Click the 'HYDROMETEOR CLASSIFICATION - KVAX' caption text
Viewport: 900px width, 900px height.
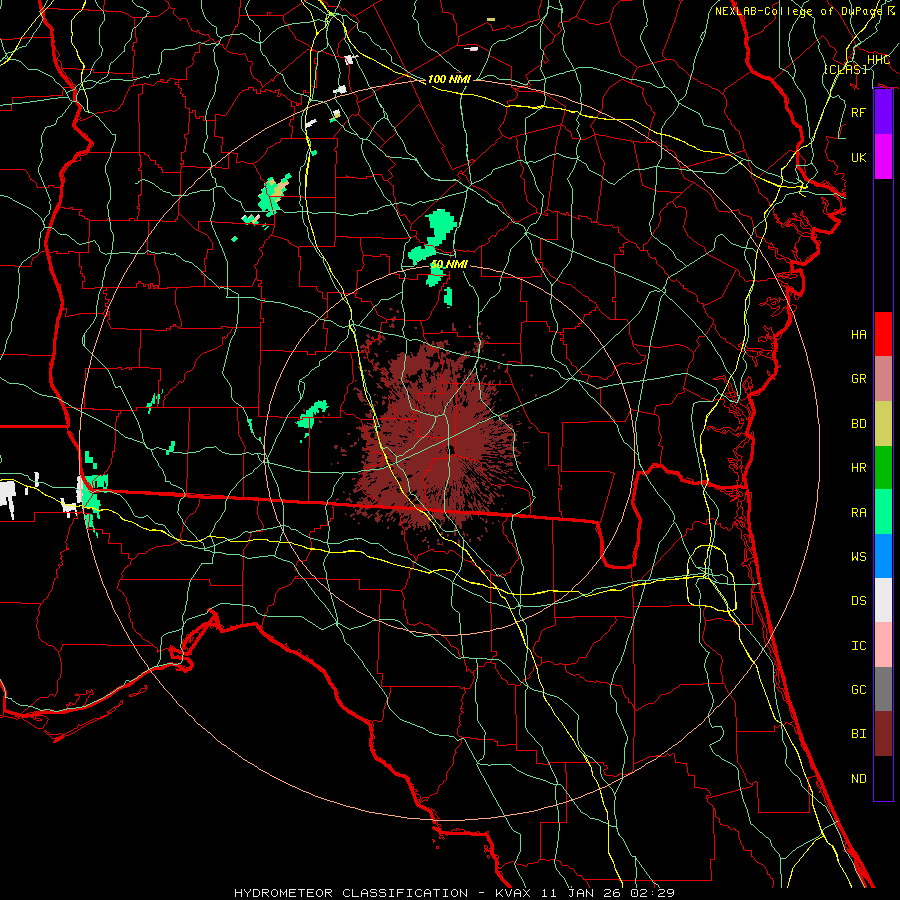click(382, 893)
